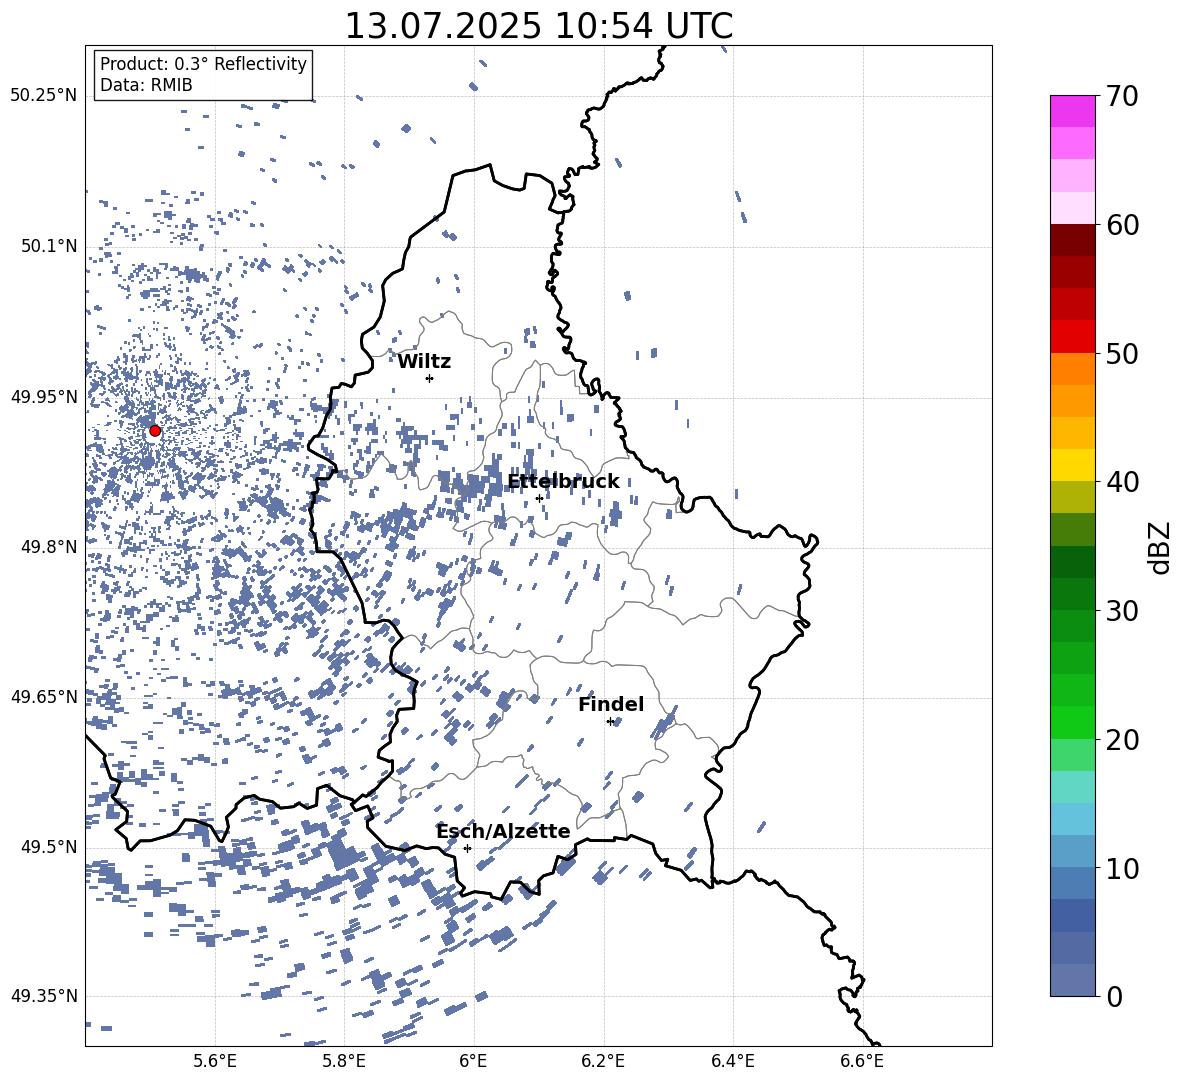
Task: Click the colorbar tick label 70
Action: (1122, 97)
